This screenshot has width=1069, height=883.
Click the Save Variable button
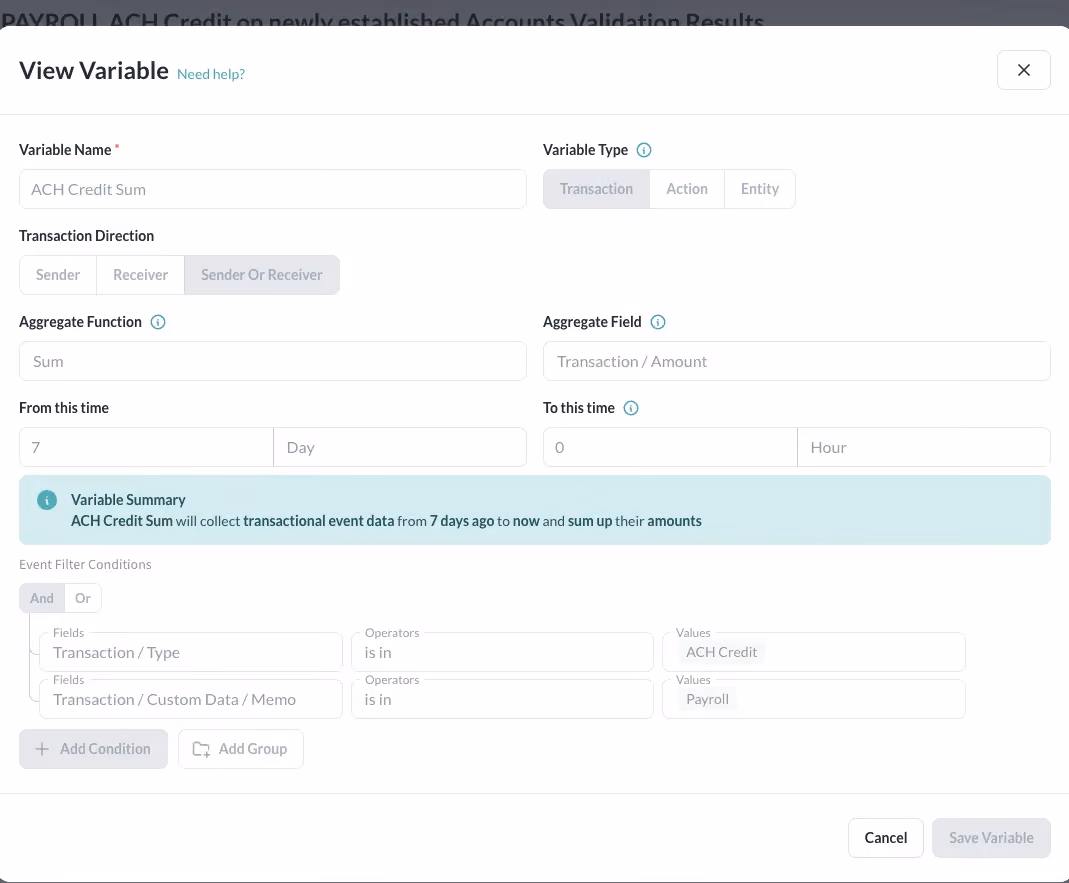pyautogui.click(x=991, y=838)
